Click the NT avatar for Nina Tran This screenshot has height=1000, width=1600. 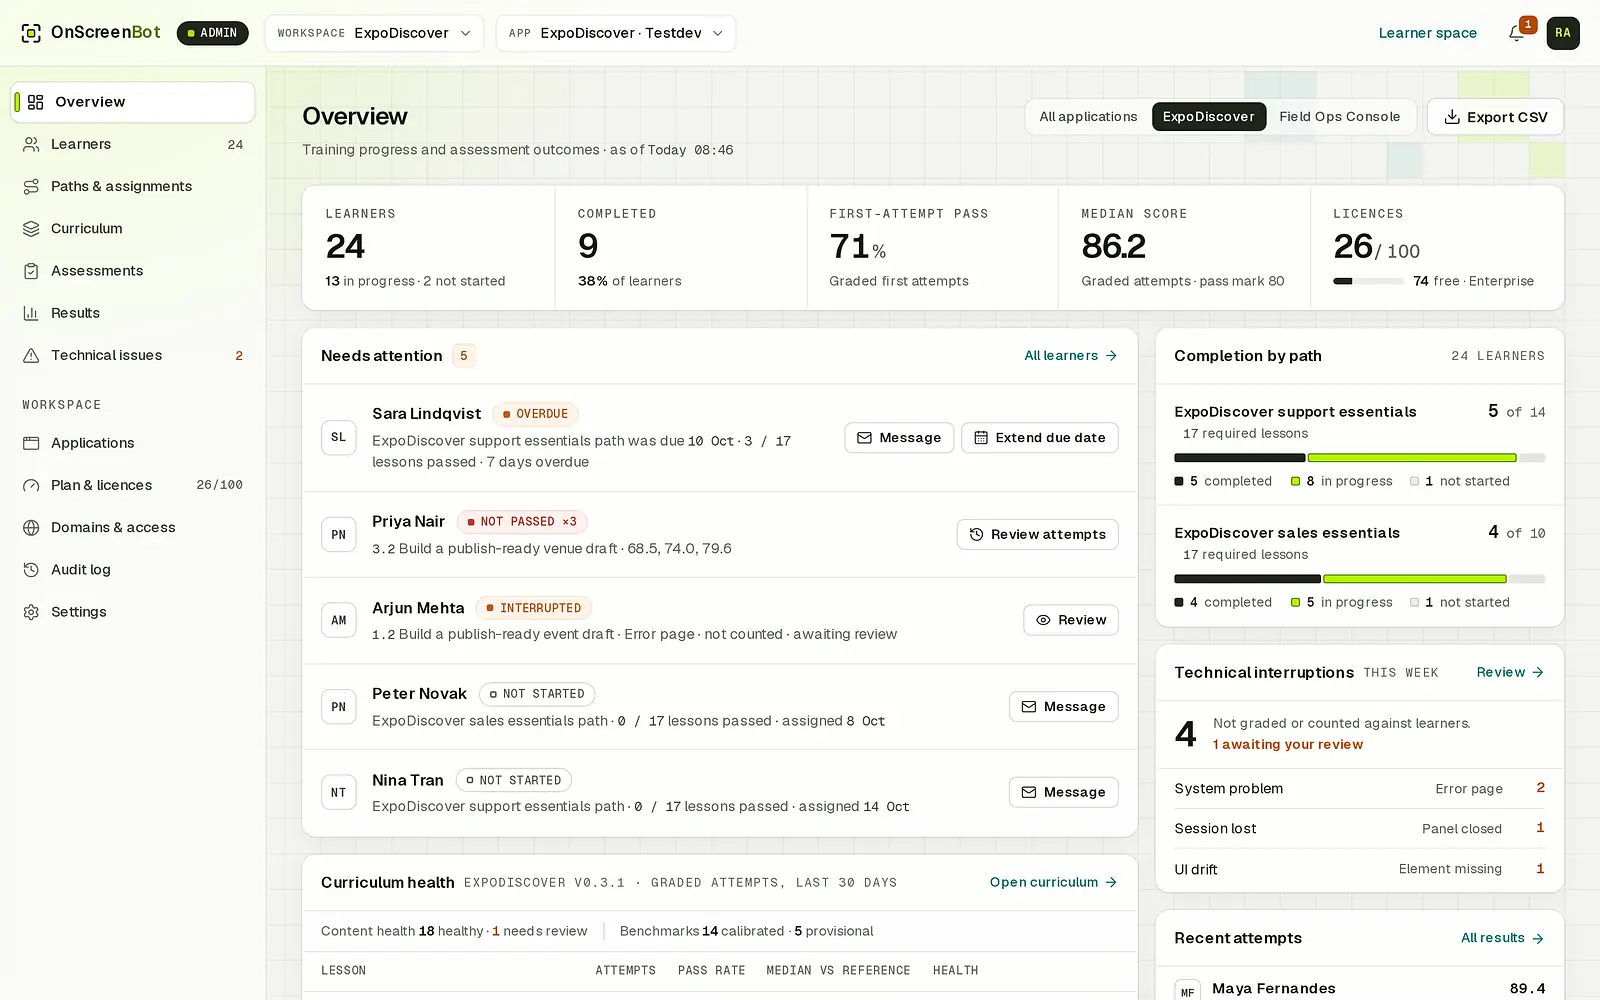pyautogui.click(x=339, y=792)
